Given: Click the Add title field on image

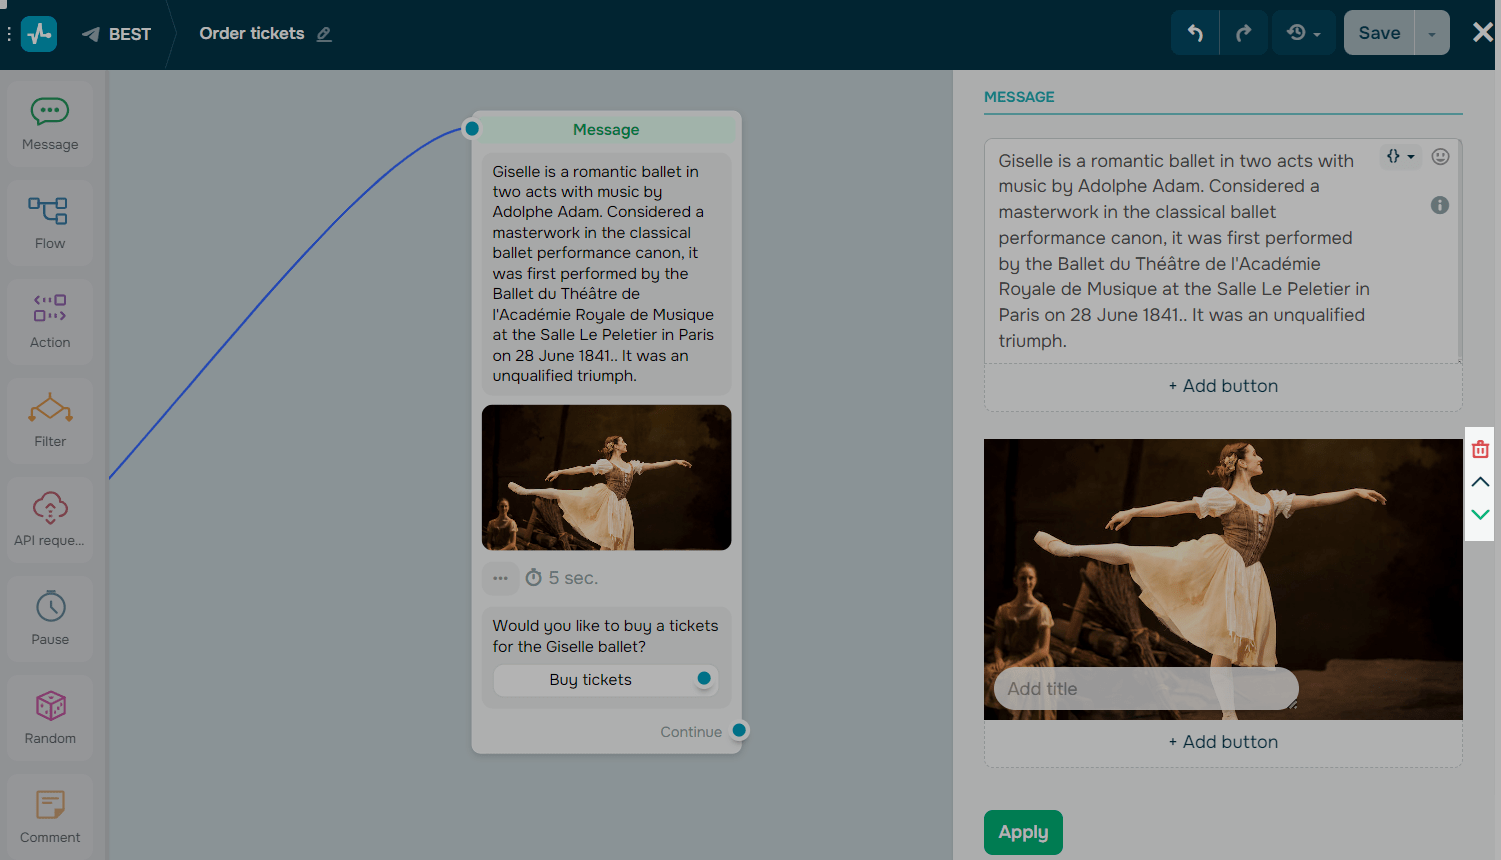Looking at the screenshot, I should pyautogui.click(x=1146, y=689).
